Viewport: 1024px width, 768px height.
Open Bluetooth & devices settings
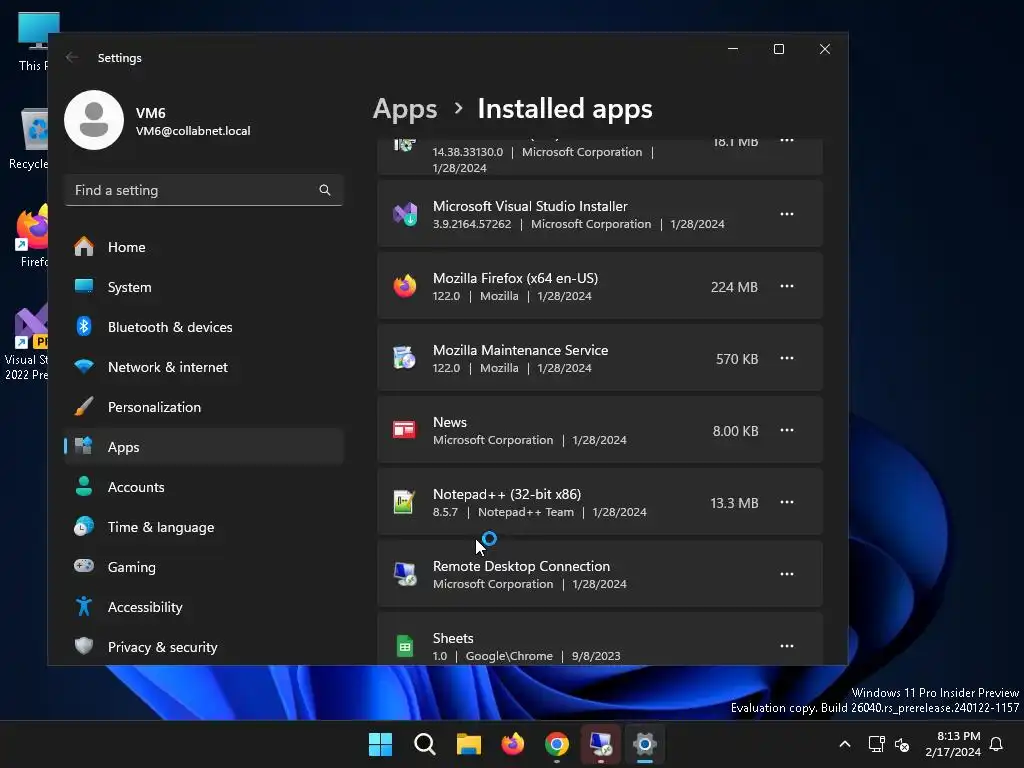pos(204,327)
